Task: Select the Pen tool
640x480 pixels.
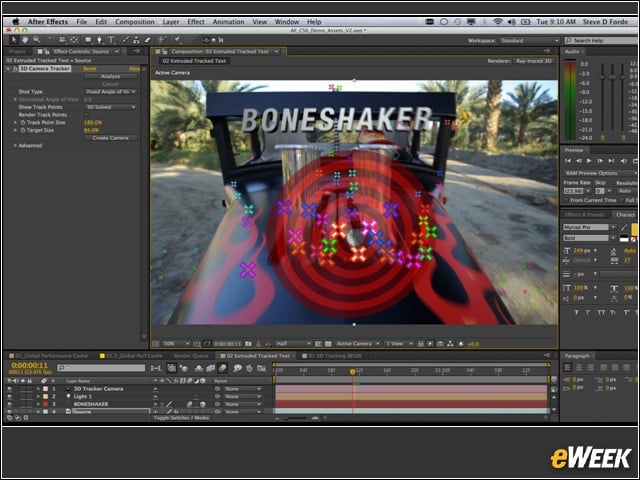Action: click(x=99, y=40)
